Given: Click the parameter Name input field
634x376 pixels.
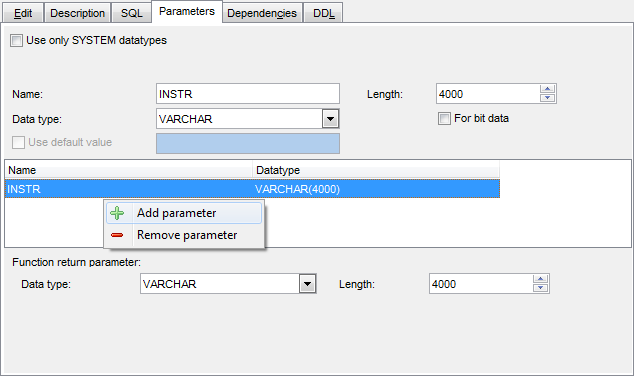Looking at the screenshot, I should pos(248,94).
